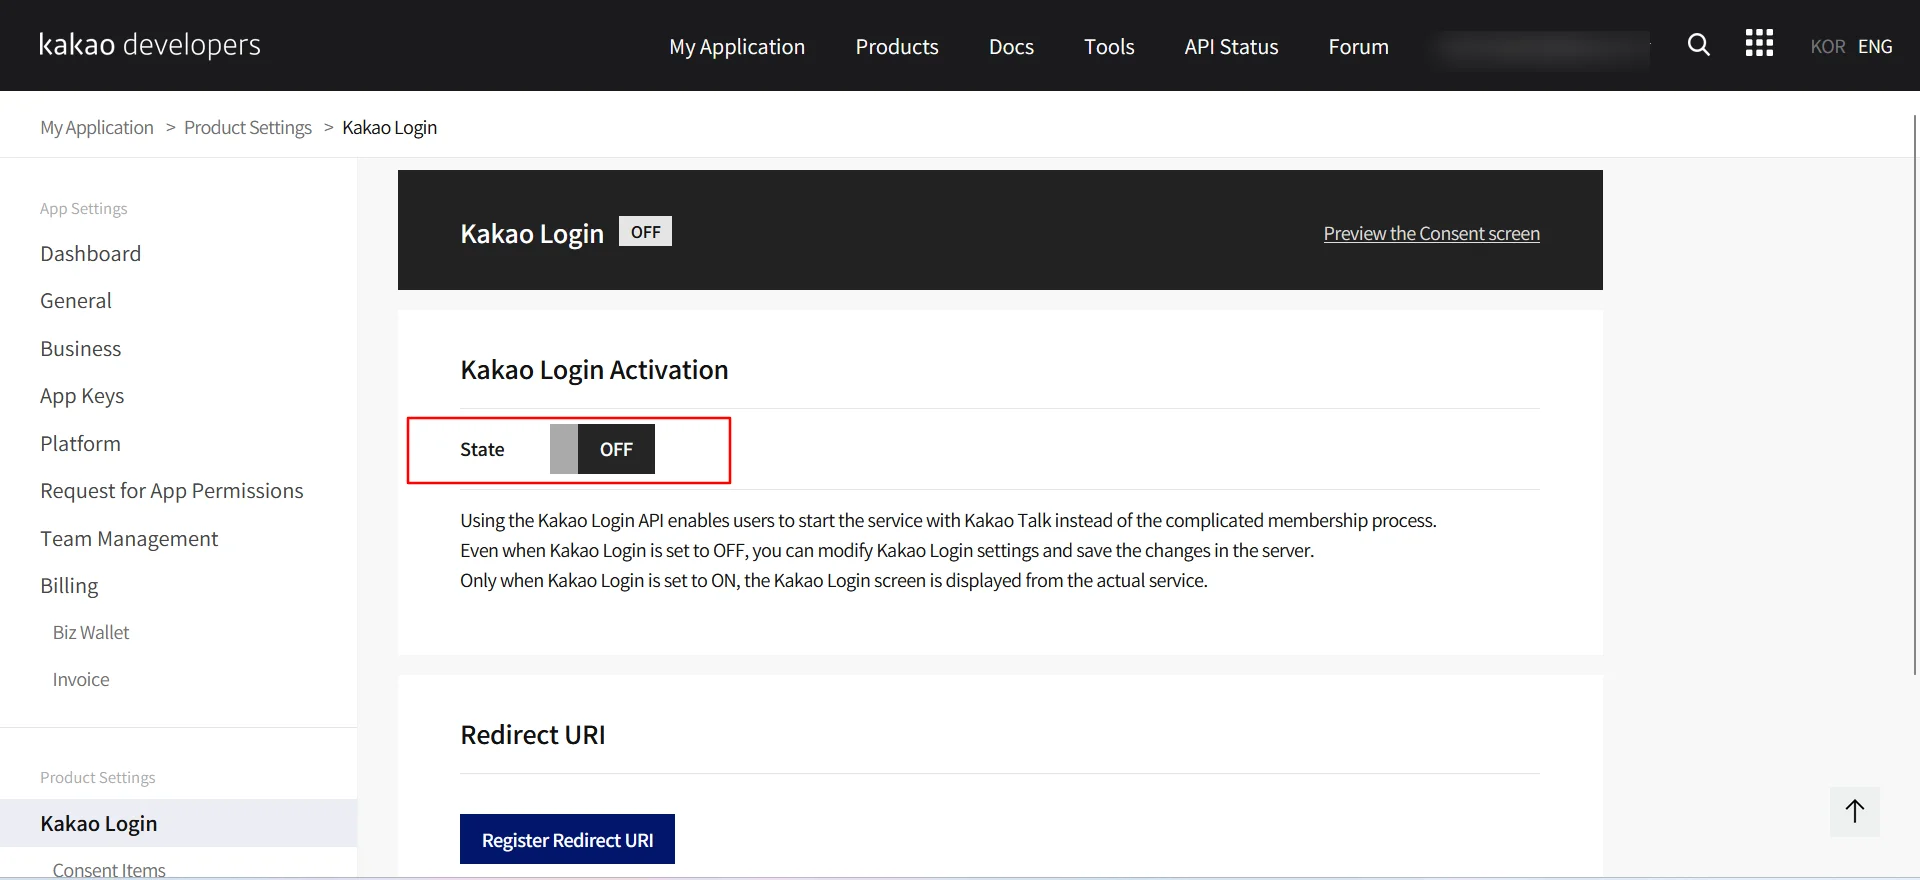This screenshot has width=1920, height=880.
Task: Open the Tools menu
Action: point(1109,46)
